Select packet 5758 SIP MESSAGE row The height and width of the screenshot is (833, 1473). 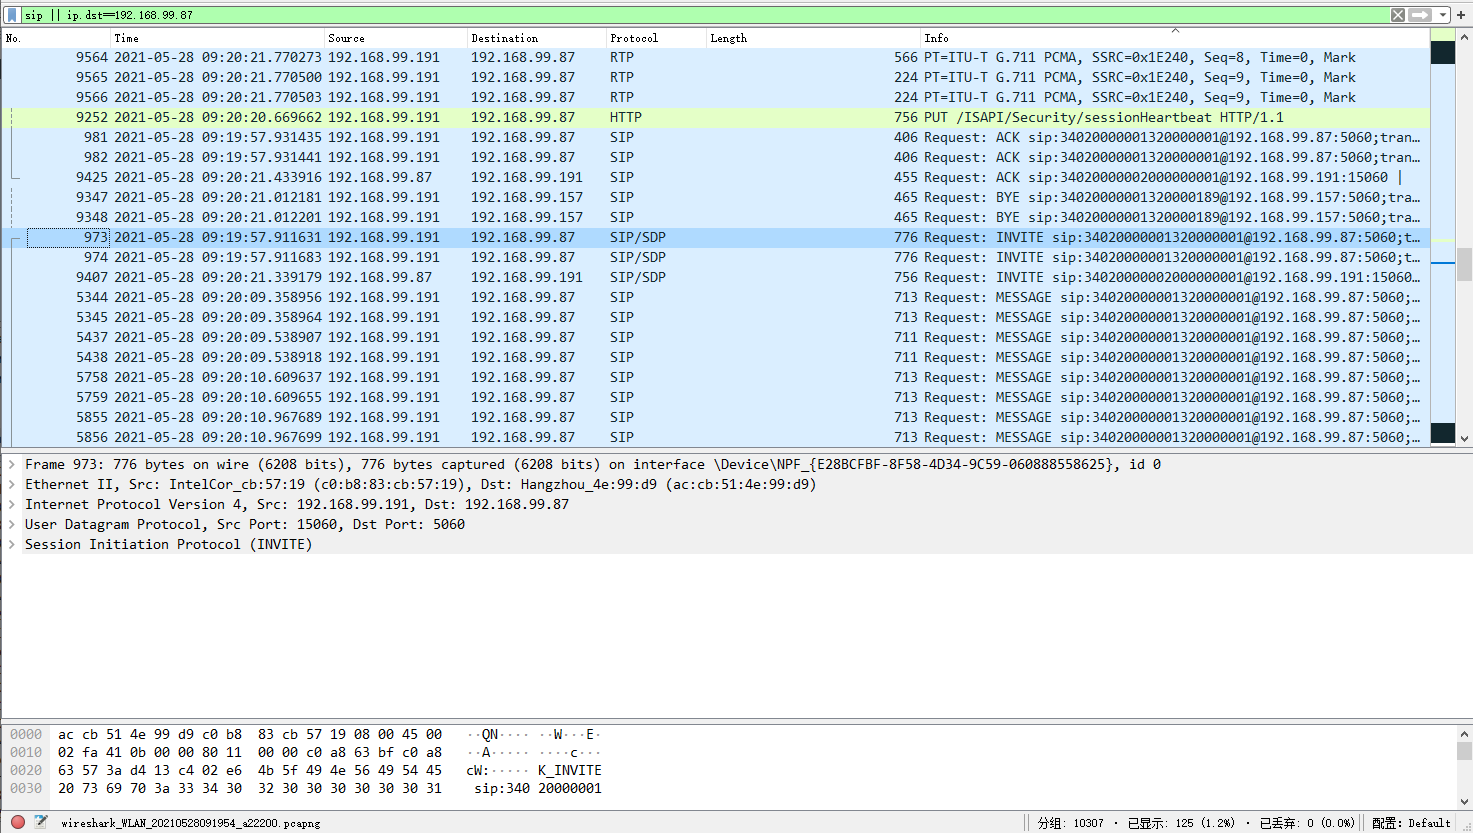716,377
